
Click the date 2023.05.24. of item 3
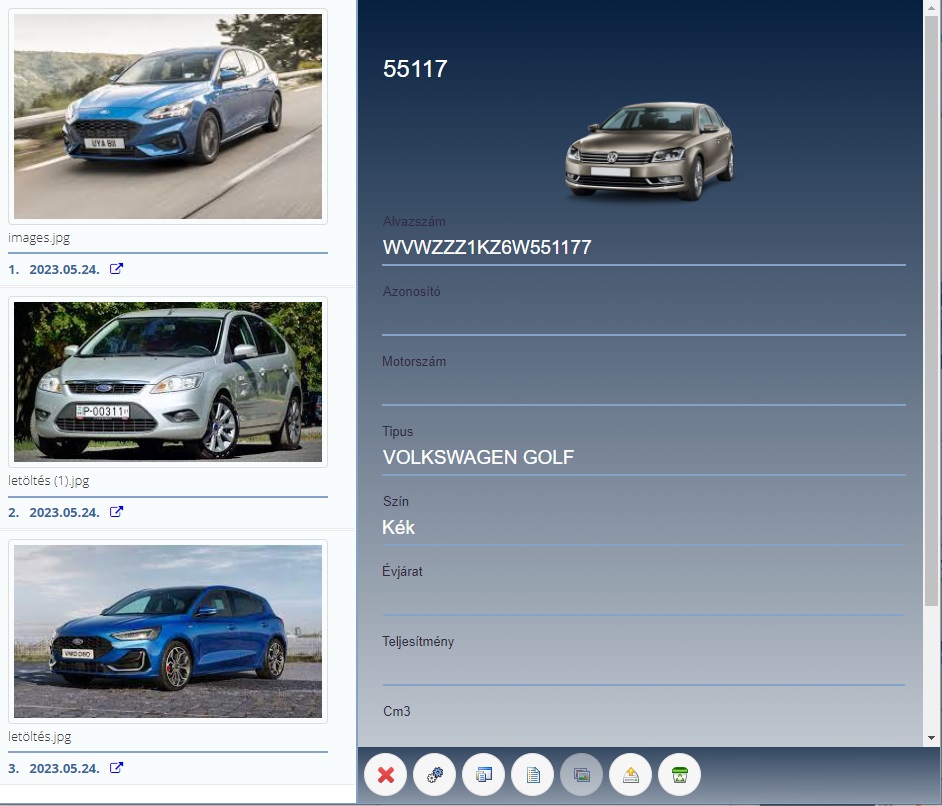(64, 768)
